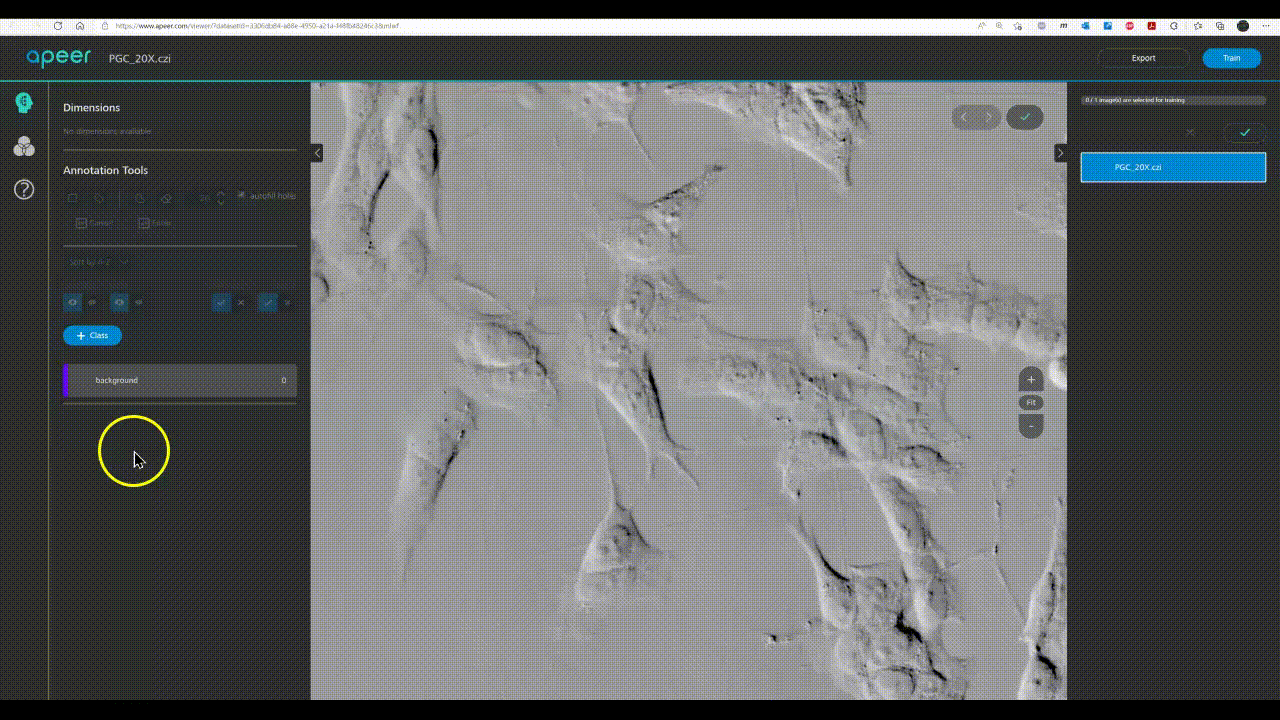This screenshot has width=1280, height=720.
Task: Zoom out with the minus icon
Action: 1030,426
